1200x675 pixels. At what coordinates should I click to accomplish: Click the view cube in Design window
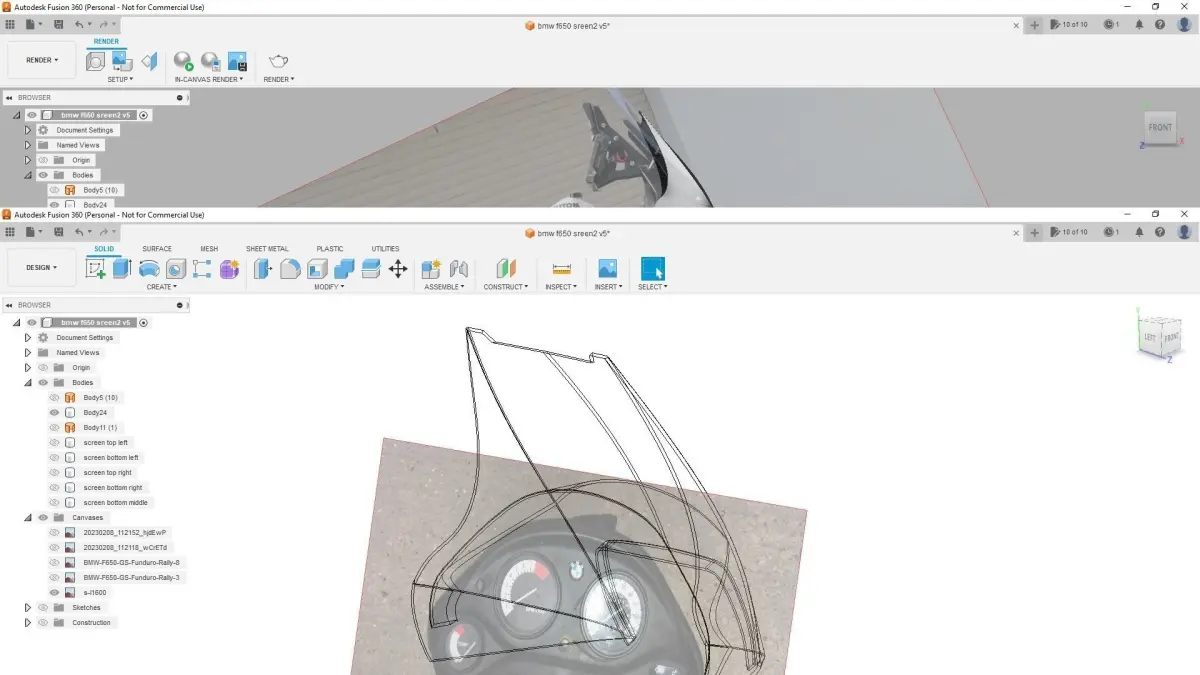(x=1160, y=337)
